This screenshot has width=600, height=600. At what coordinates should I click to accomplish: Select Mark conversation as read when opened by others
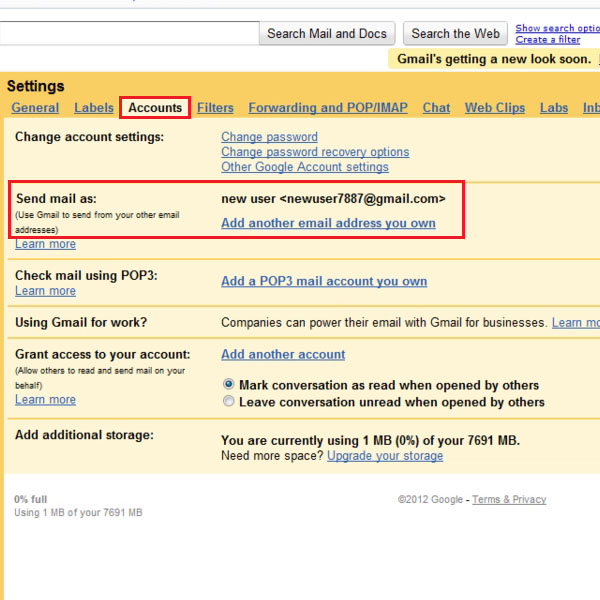[228, 384]
